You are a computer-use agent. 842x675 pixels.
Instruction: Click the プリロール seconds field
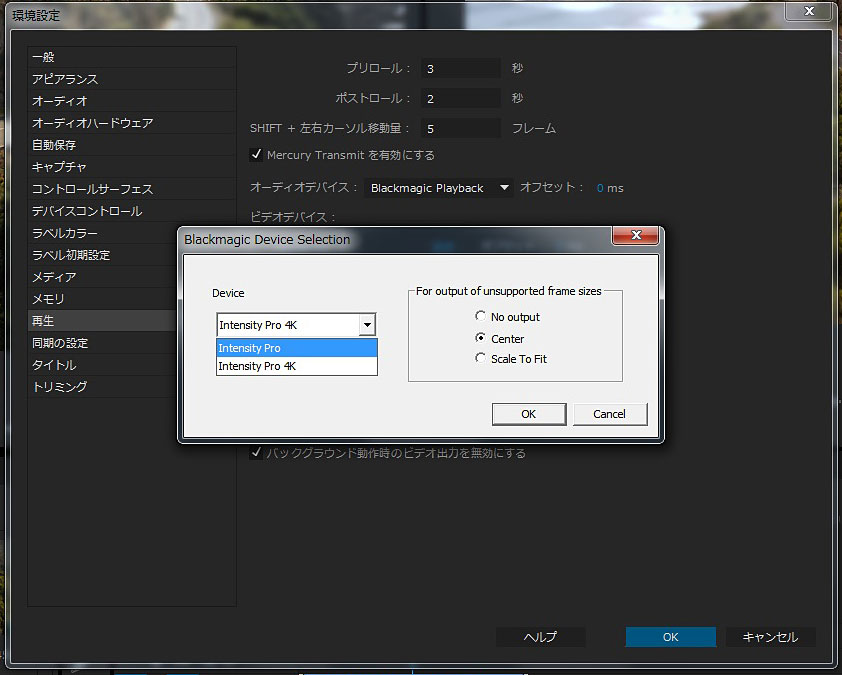[461, 69]
